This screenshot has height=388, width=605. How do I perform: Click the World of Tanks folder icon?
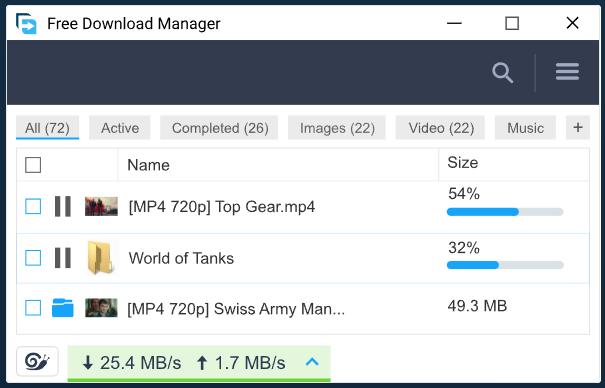[101, 258]
